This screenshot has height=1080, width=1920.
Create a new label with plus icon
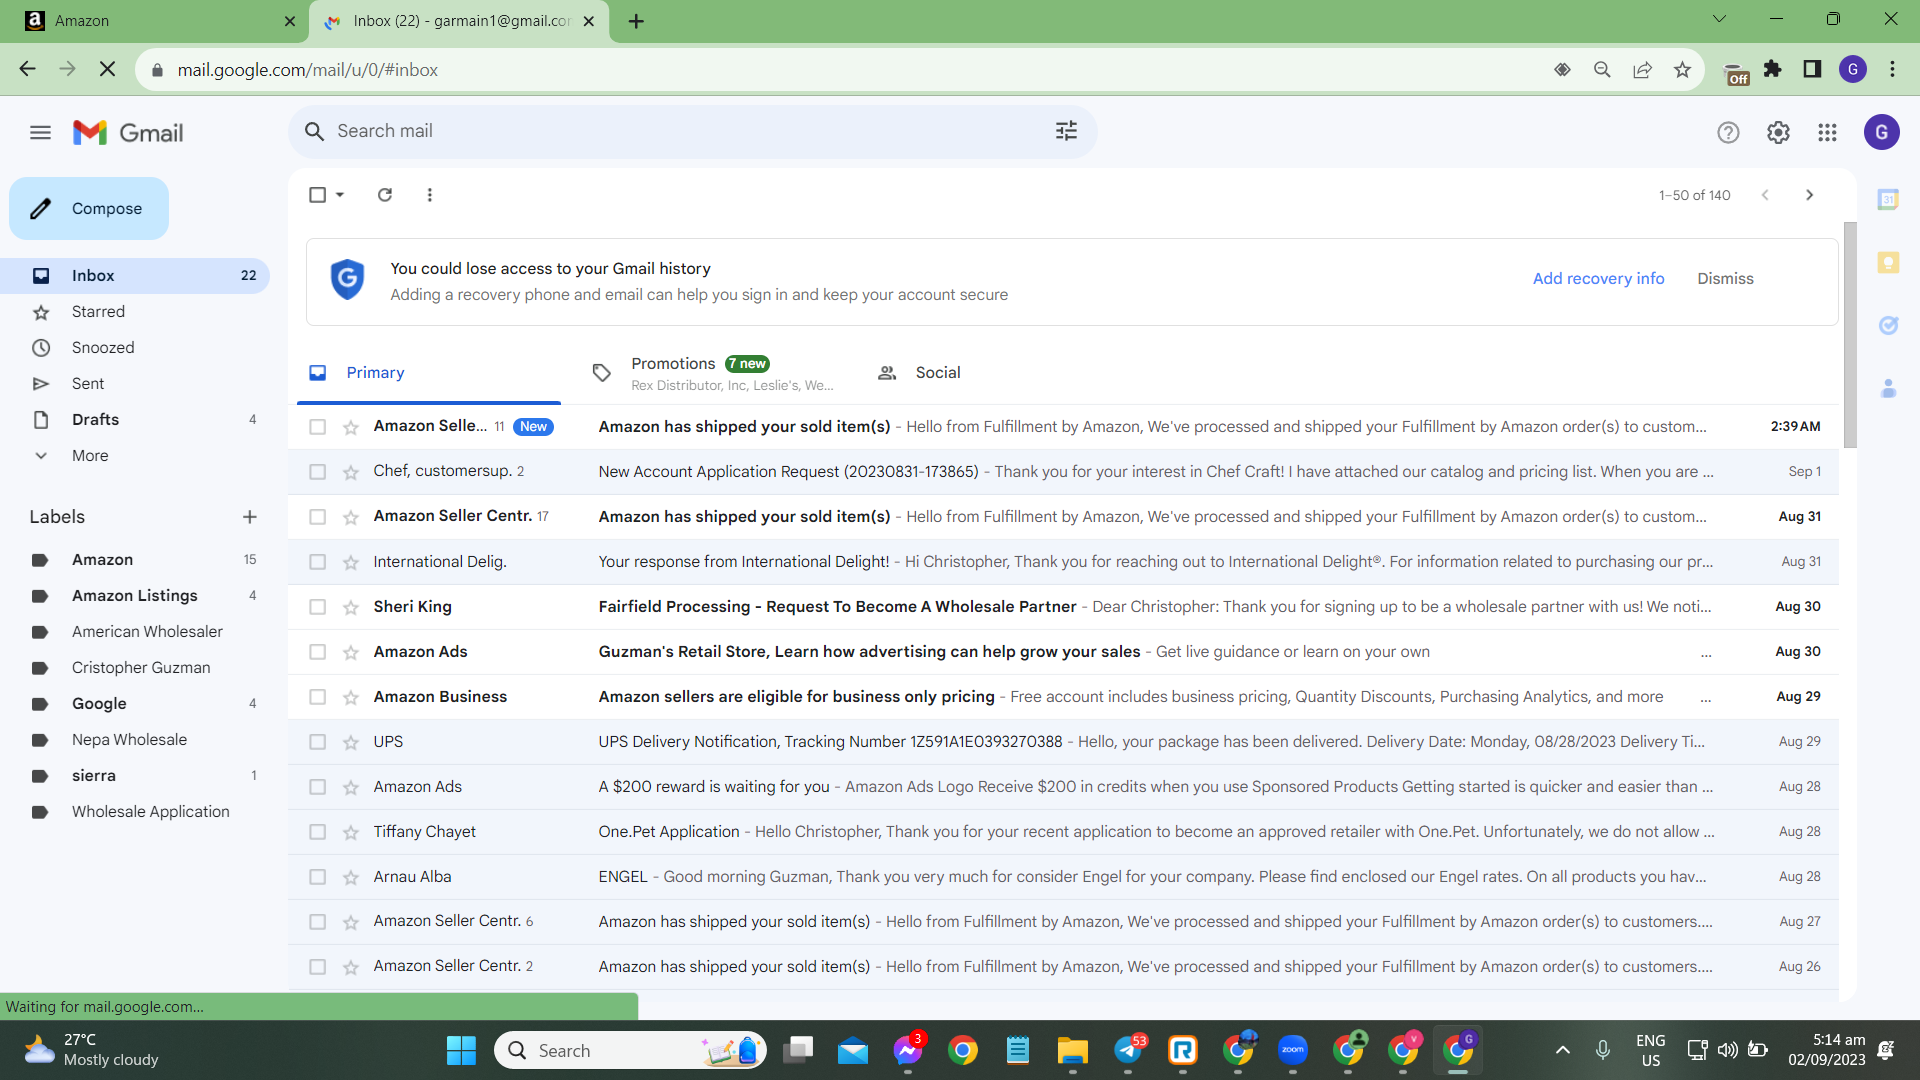(x=250, y=517)
